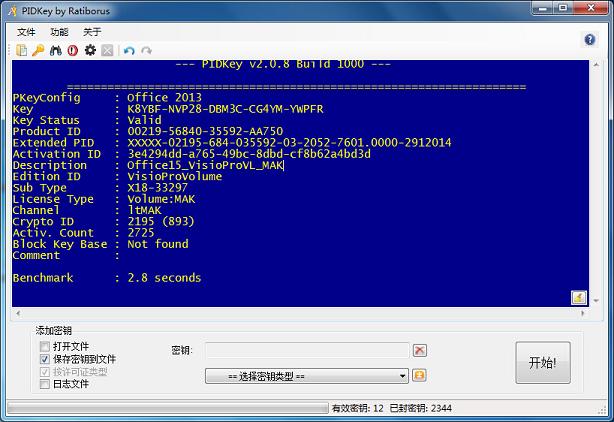The image size is (614, 422).
Task: Click the Crypto ID value 2195 (893)
Action: point(161,222)
